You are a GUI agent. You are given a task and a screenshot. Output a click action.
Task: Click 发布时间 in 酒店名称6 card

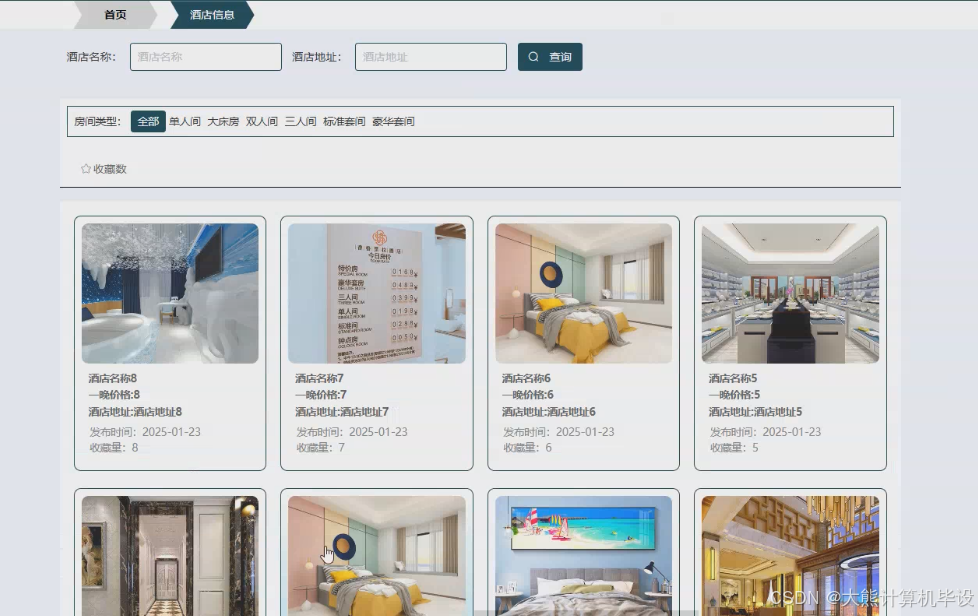559,431
